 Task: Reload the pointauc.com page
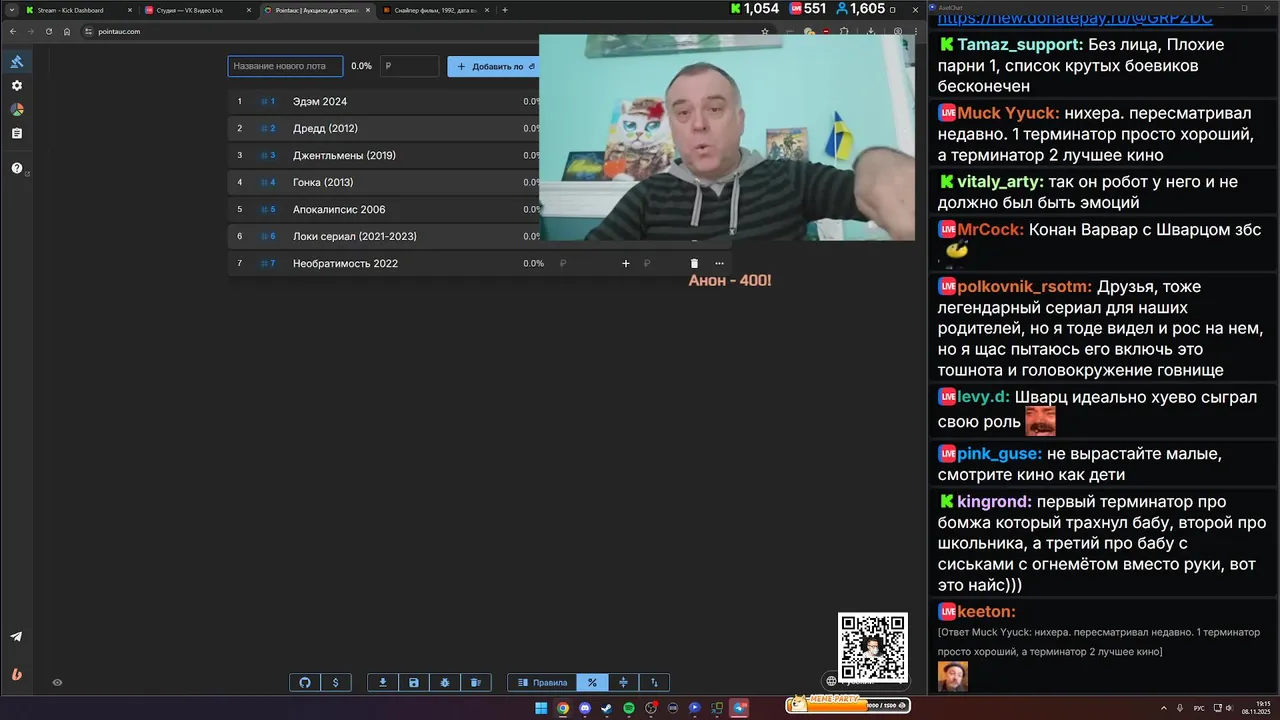click(48, 31)
